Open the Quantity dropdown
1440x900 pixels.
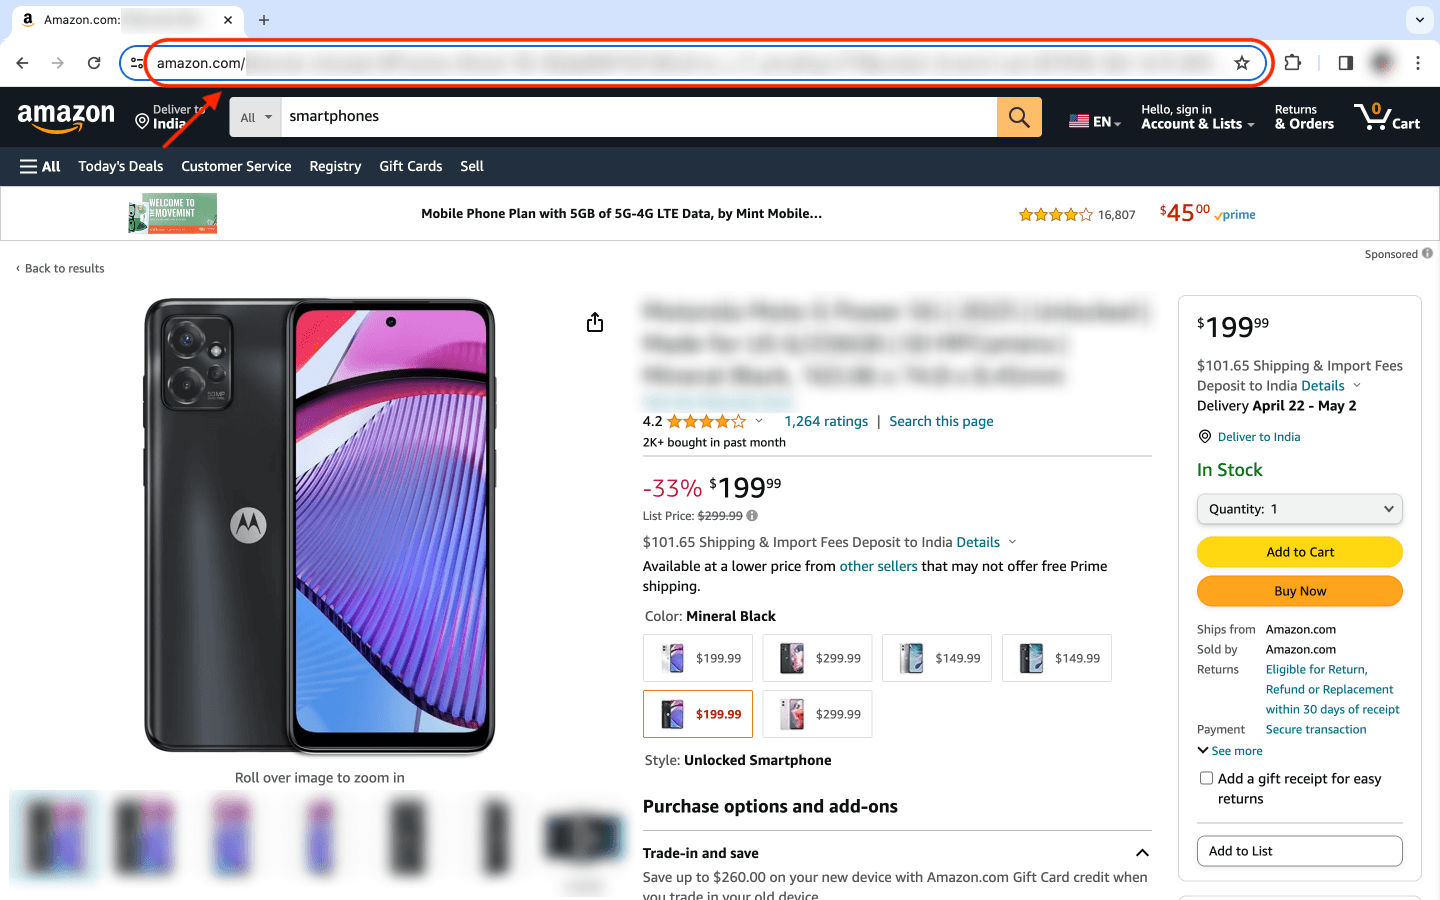pyautogui.click(x=1299, y=509)
